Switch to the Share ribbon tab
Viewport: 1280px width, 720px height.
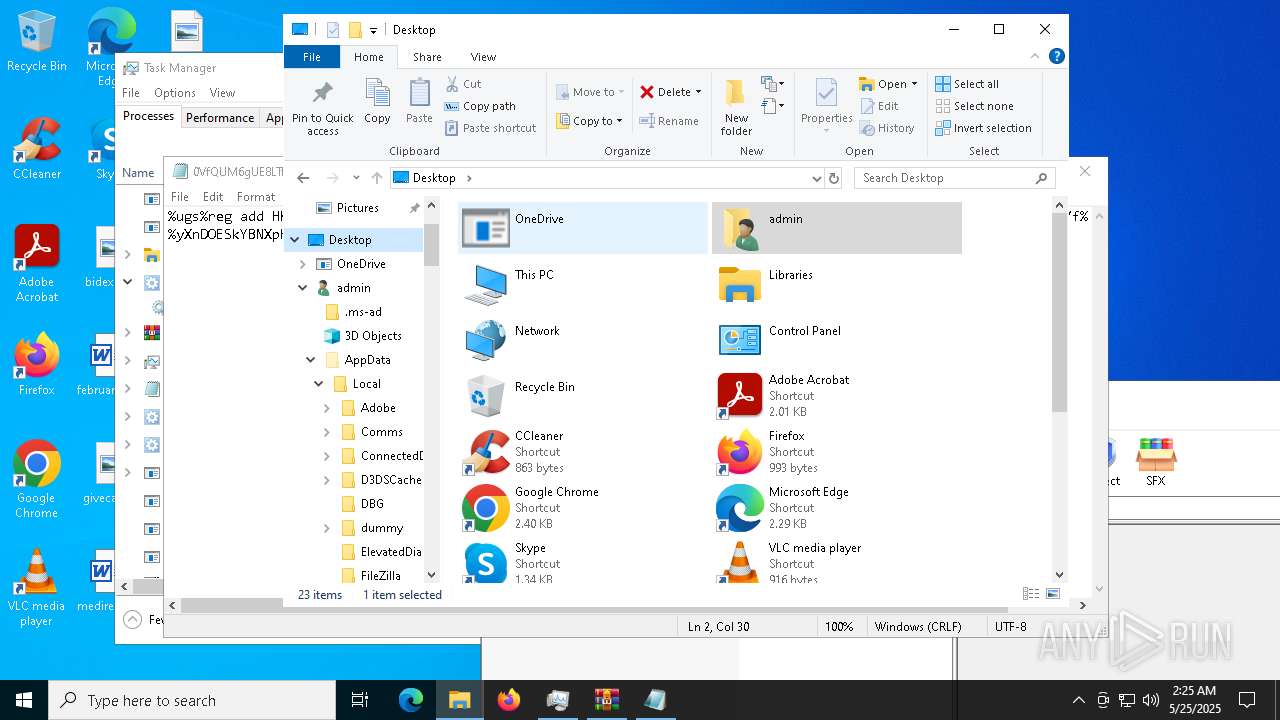[x=427, y=57]
